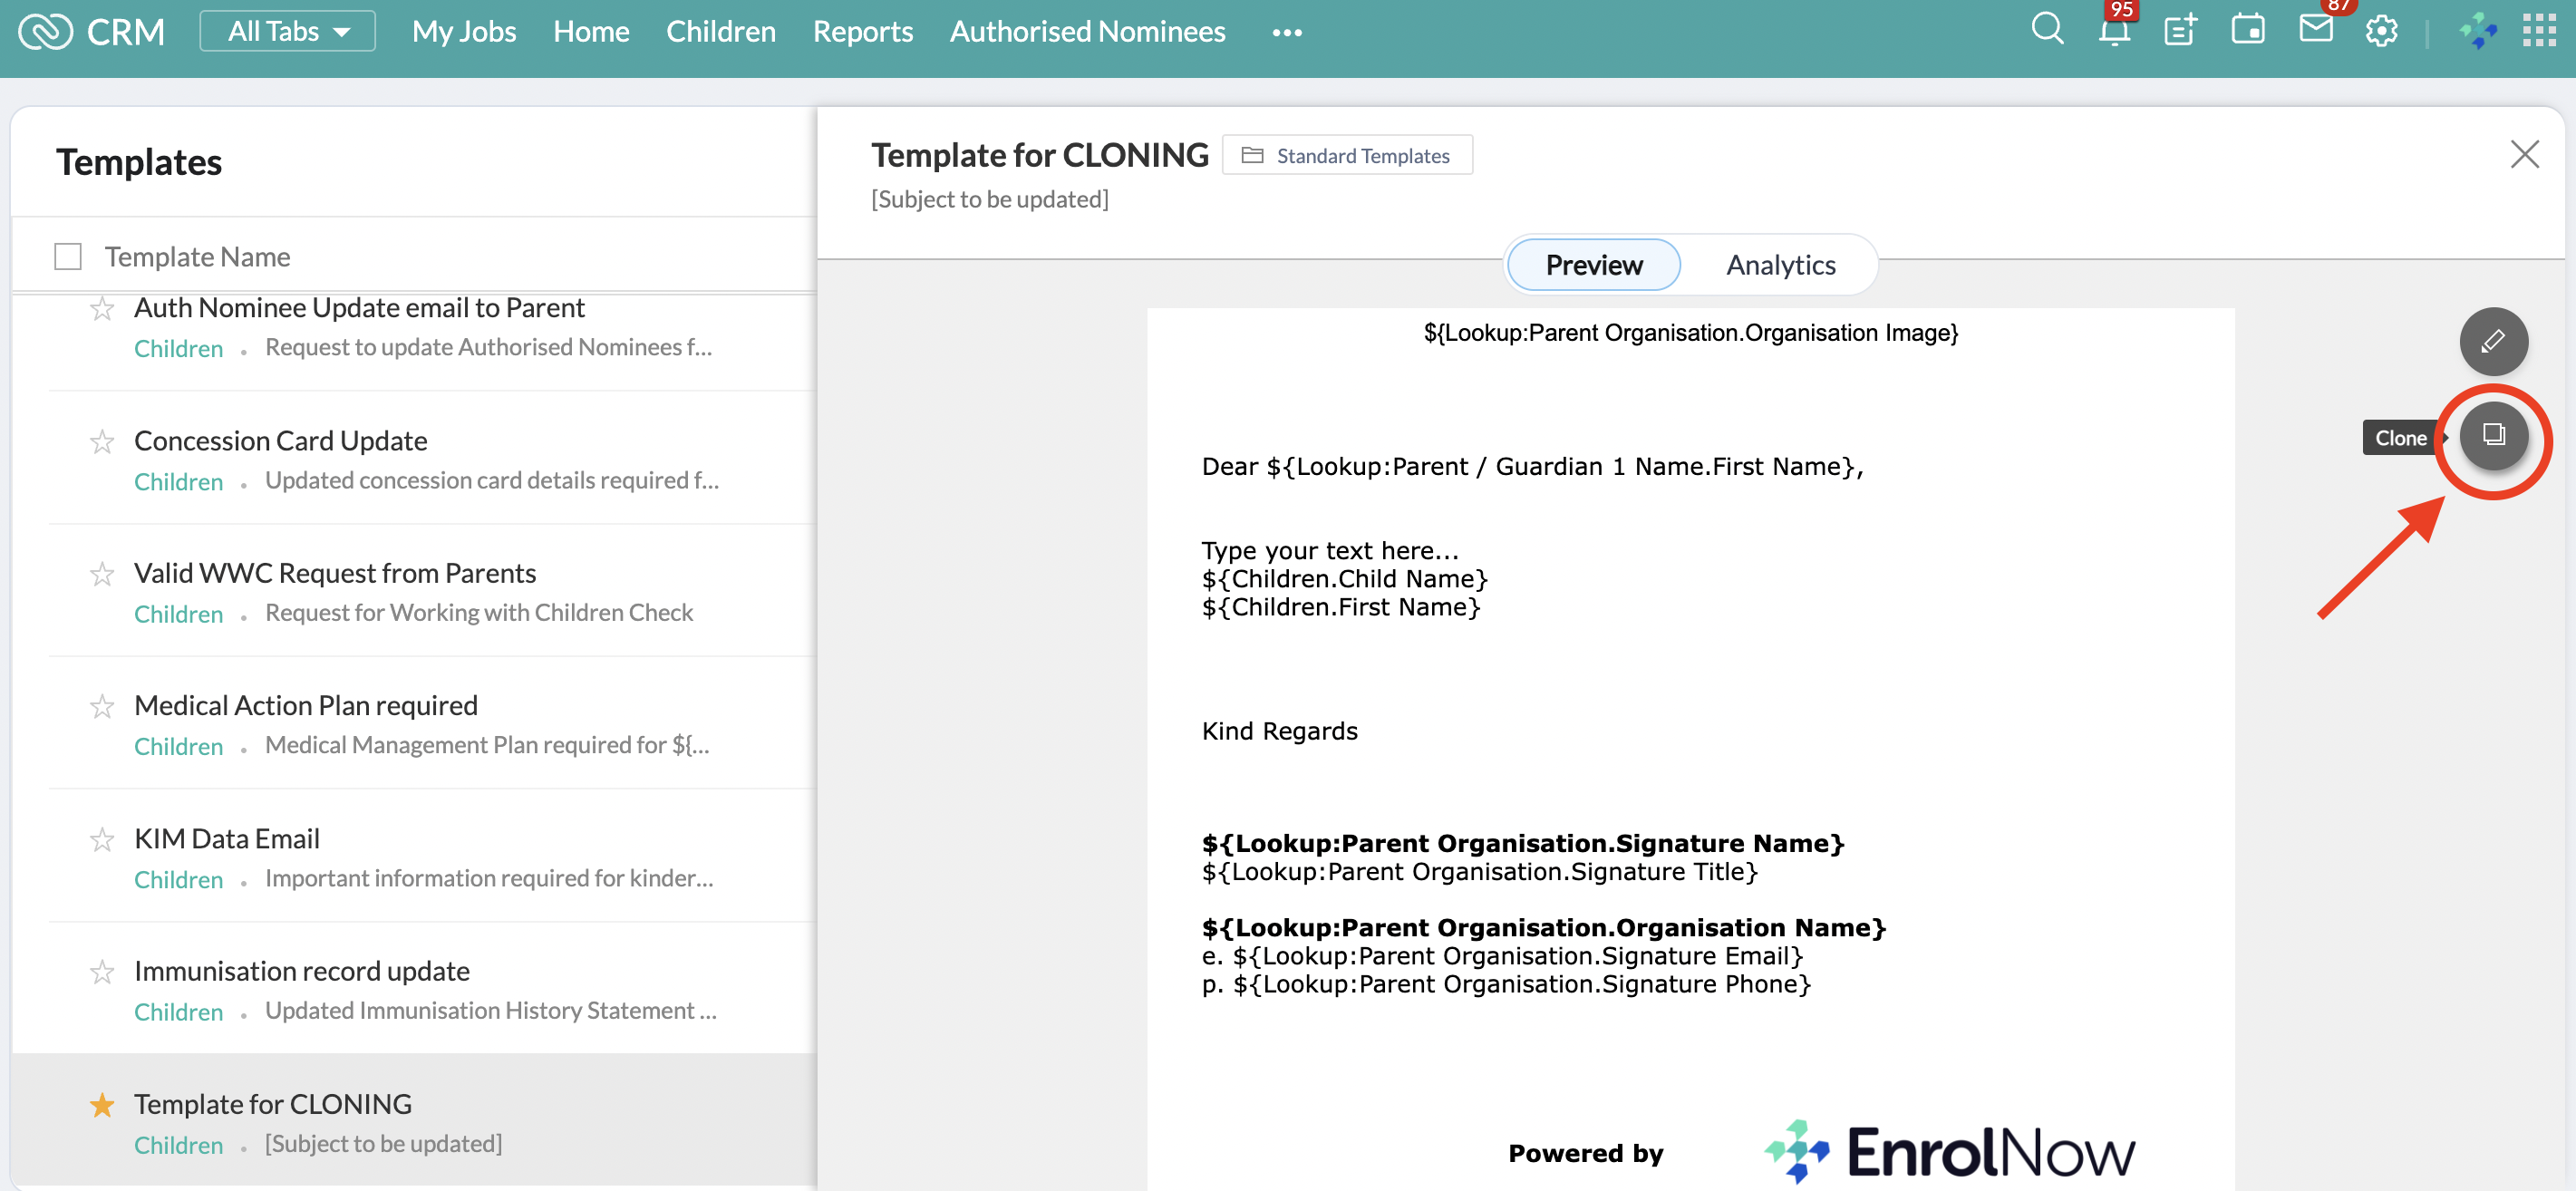
Task: Open the more tabs ellipsis menu
Action: [1286, 32]
